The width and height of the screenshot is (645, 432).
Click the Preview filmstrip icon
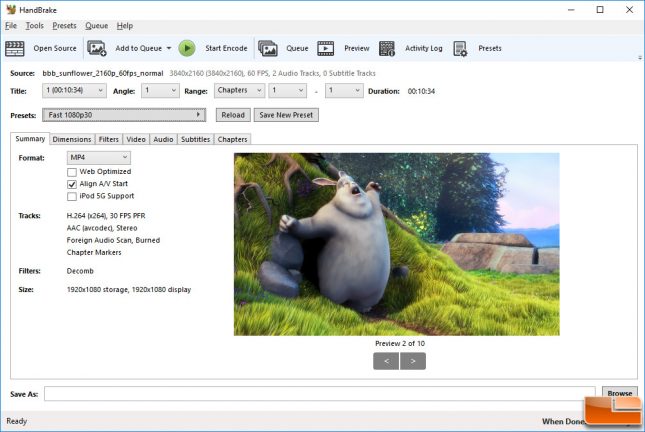[325, 49]
